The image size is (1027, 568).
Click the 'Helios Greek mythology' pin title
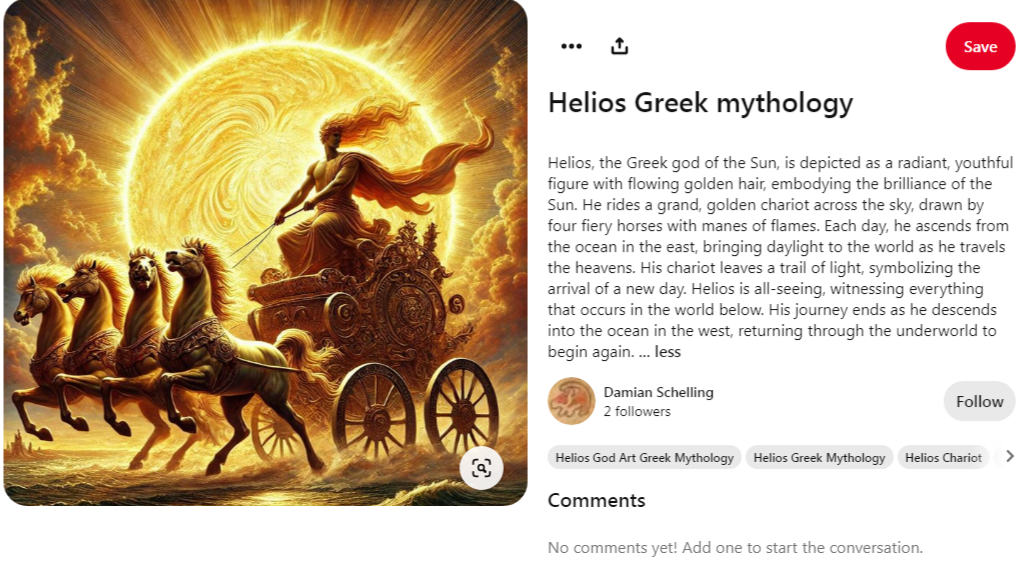pyautogui.click(x=700, y=103)
